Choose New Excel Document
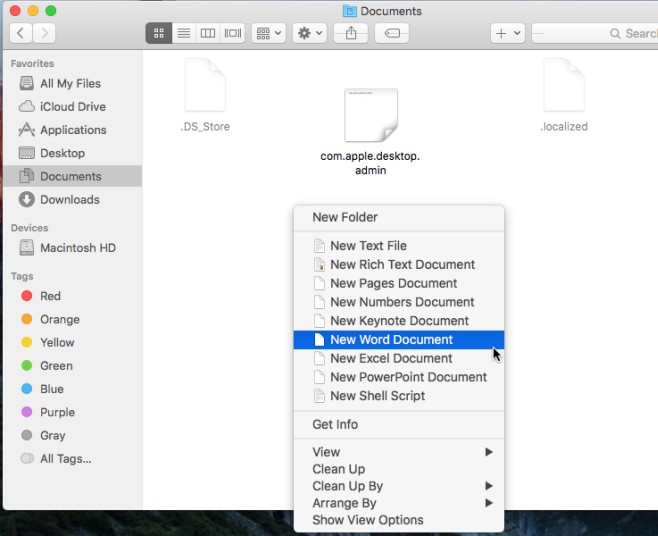 pos(399,358)
